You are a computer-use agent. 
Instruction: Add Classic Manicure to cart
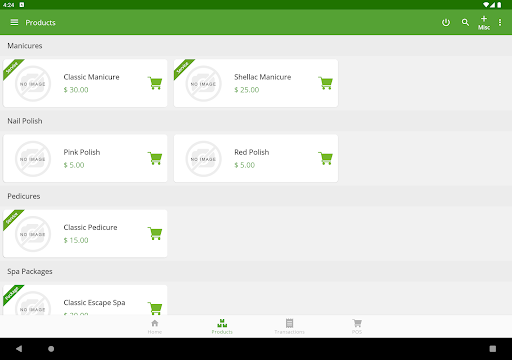[x=155, y=83]
